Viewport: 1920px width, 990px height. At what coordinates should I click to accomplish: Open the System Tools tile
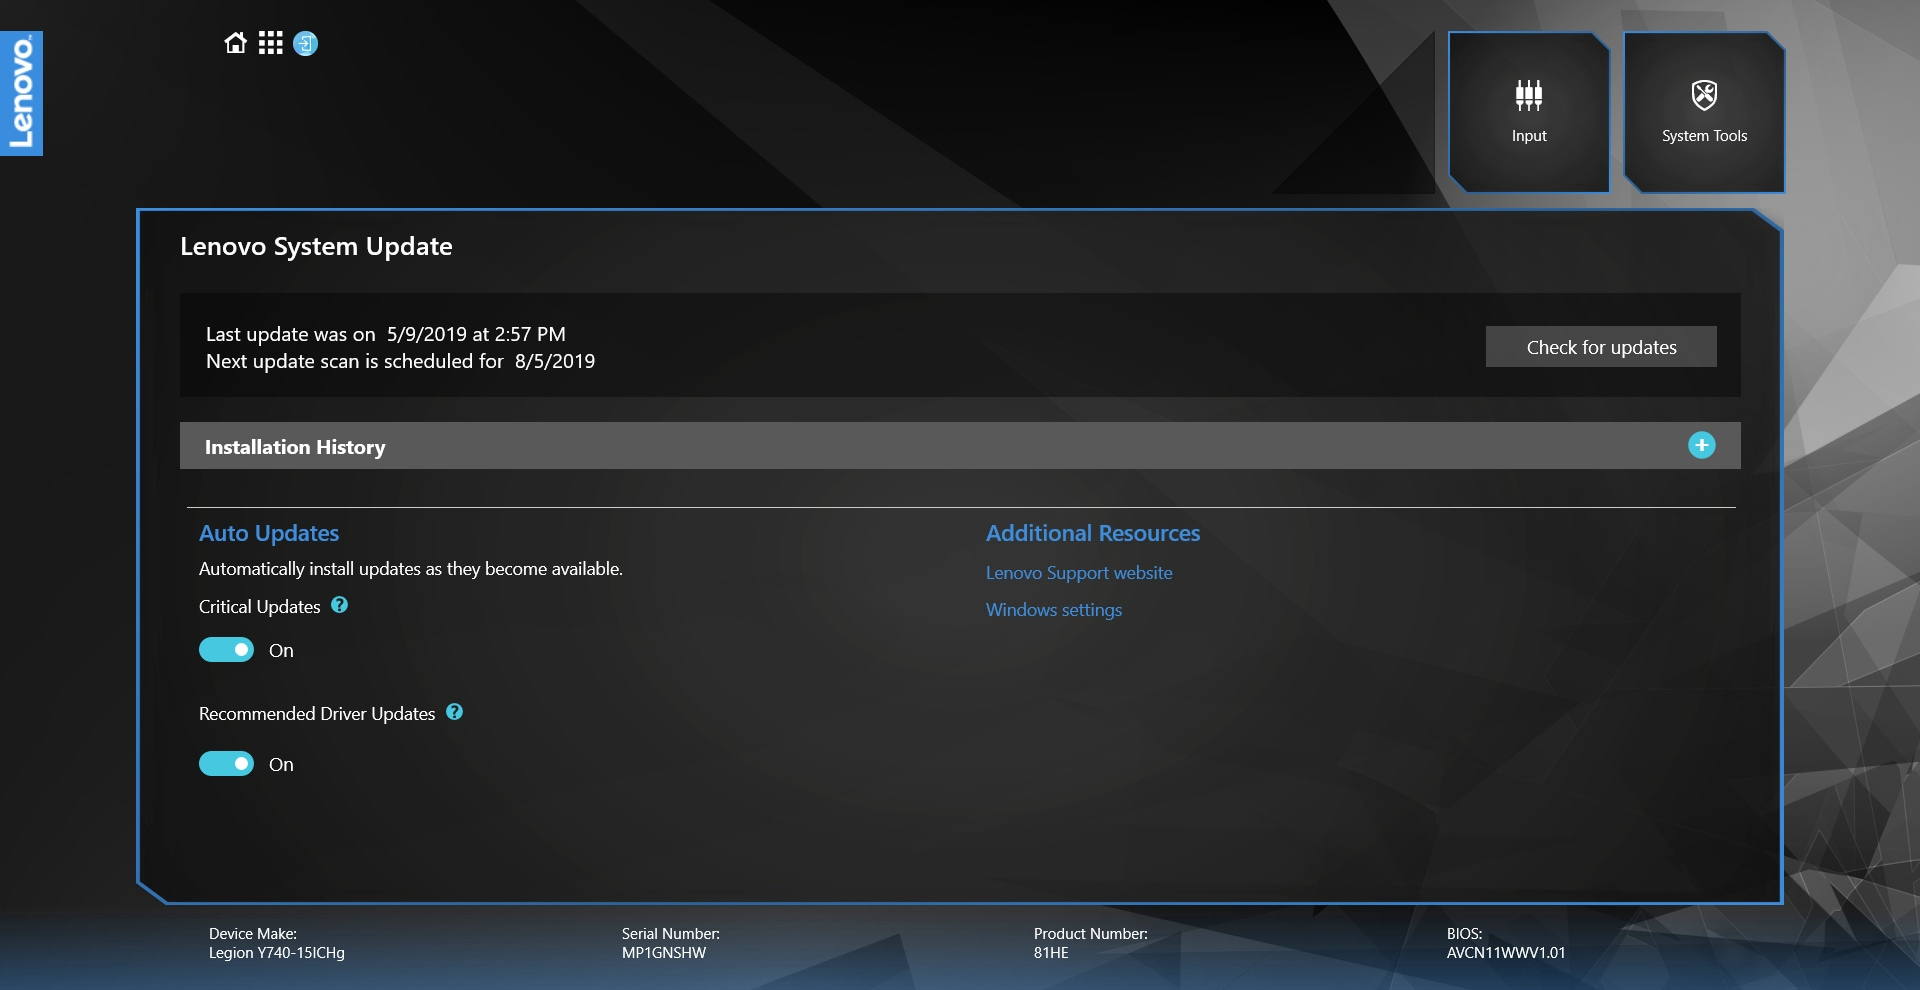(x=1704, y=112)
